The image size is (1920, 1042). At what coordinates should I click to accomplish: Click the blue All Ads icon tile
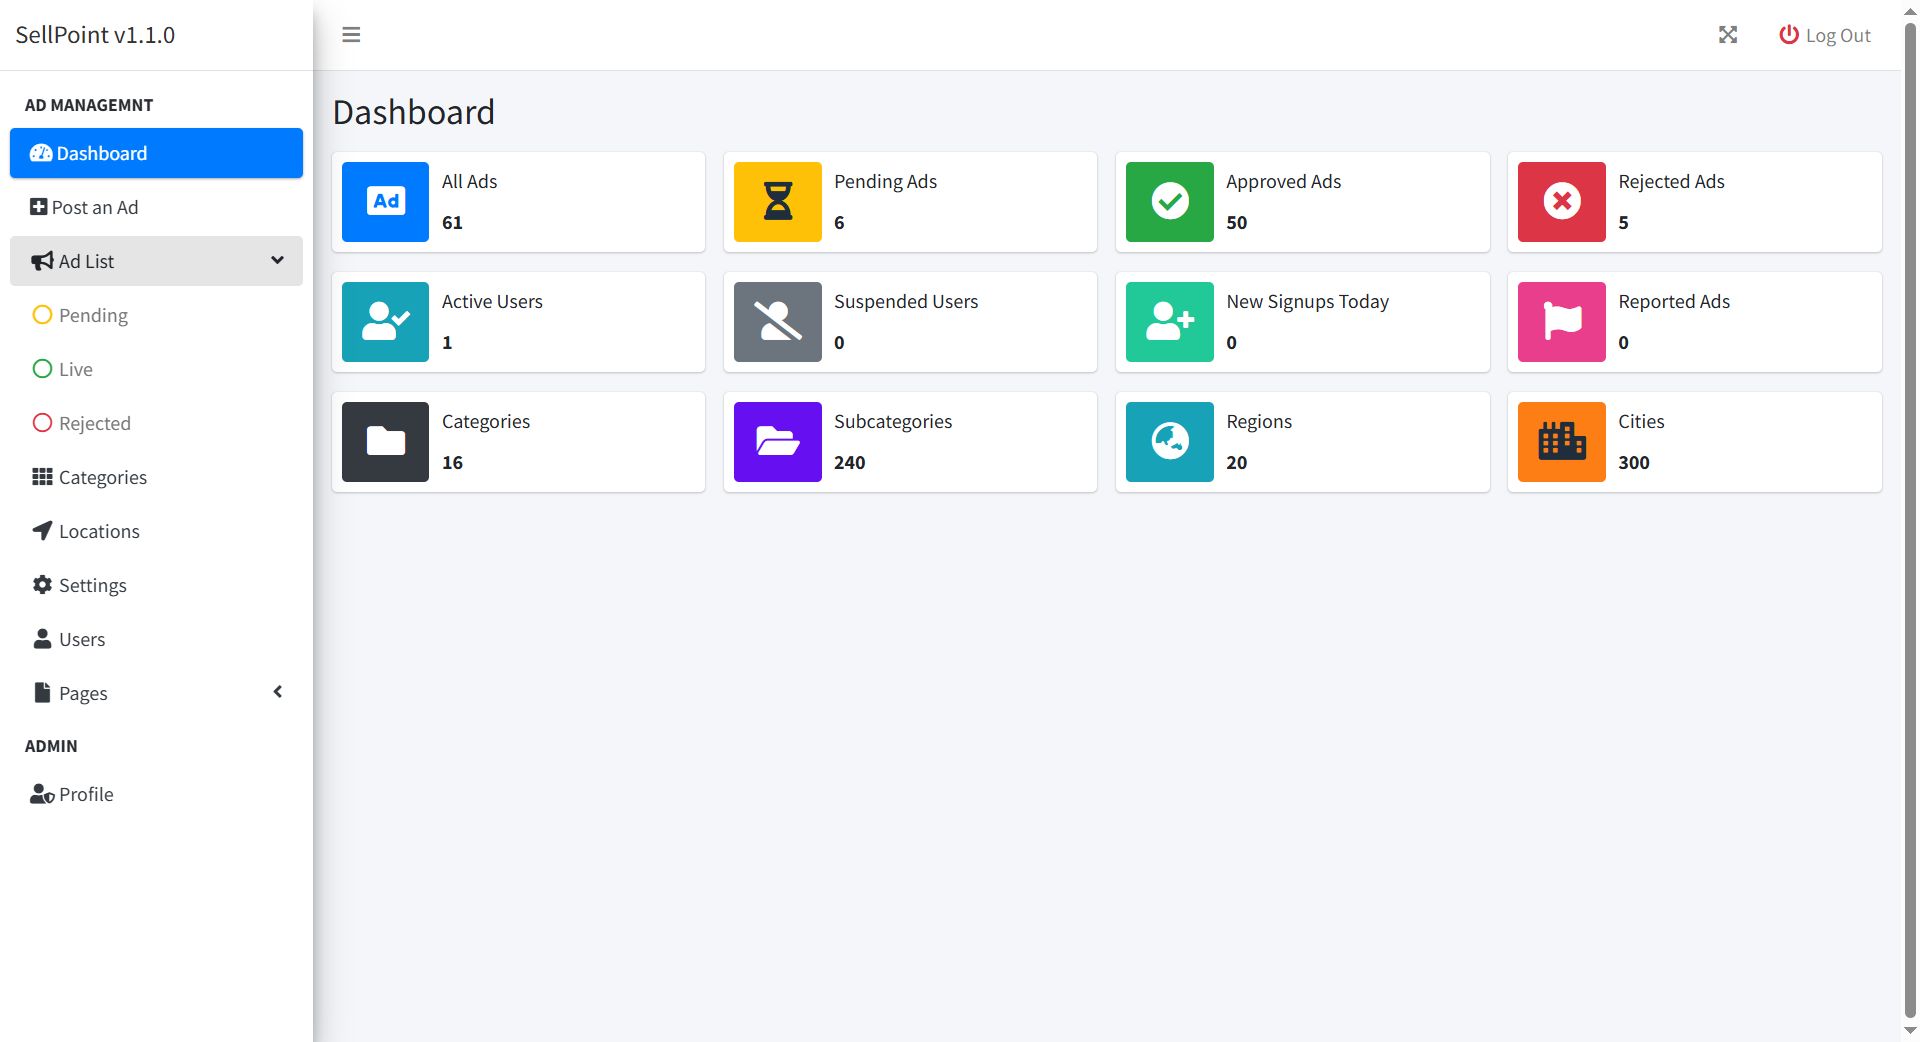coord(385,202)
